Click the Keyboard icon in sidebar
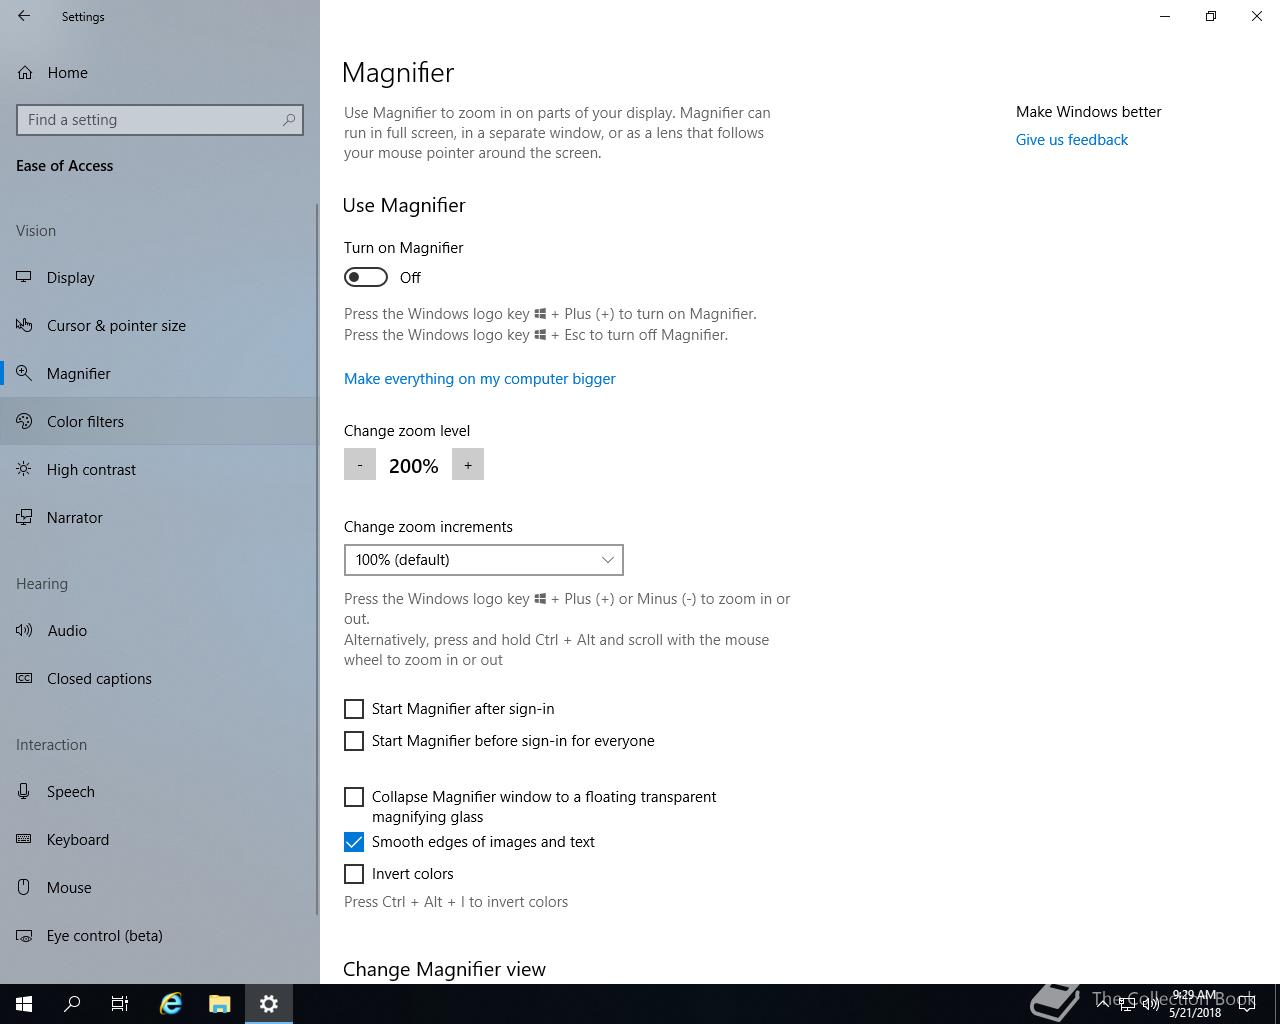1280x1024 pixels. click(x=24, y=839)
